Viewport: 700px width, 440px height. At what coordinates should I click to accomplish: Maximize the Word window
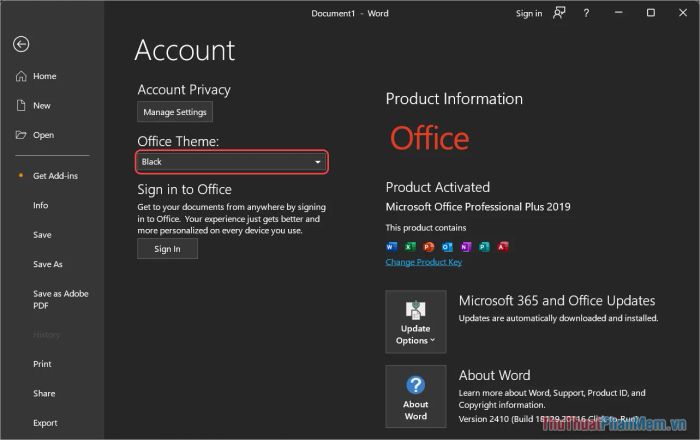(651, 13)
